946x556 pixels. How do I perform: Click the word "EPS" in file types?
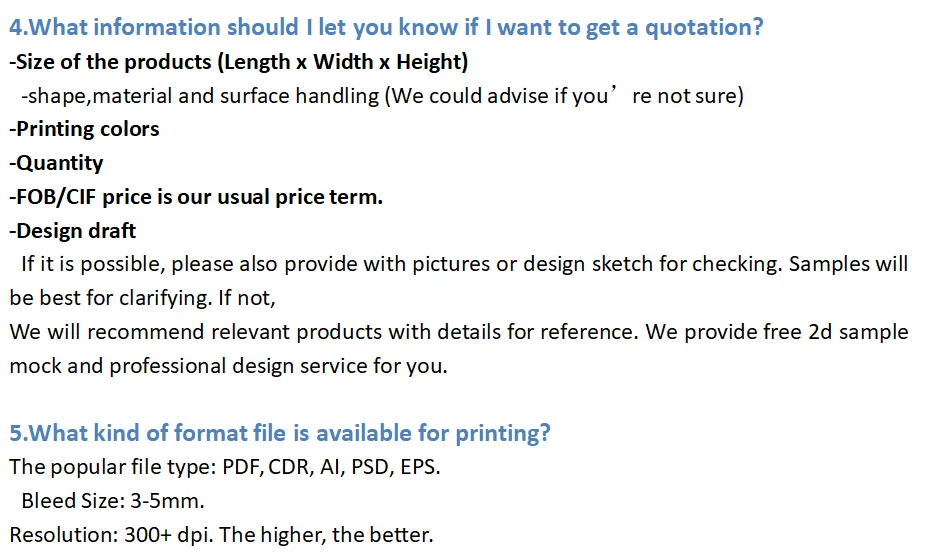coord(419,467)
